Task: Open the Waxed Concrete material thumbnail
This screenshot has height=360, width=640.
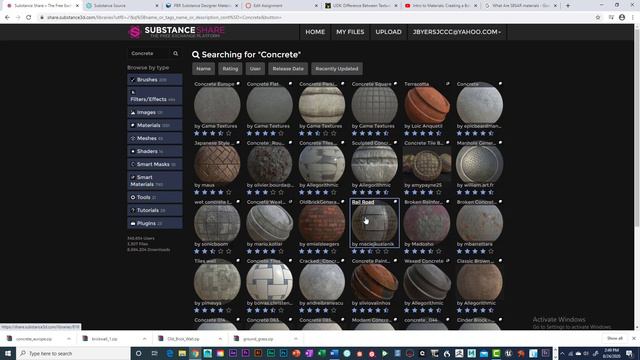Action: tap(427, 282)
